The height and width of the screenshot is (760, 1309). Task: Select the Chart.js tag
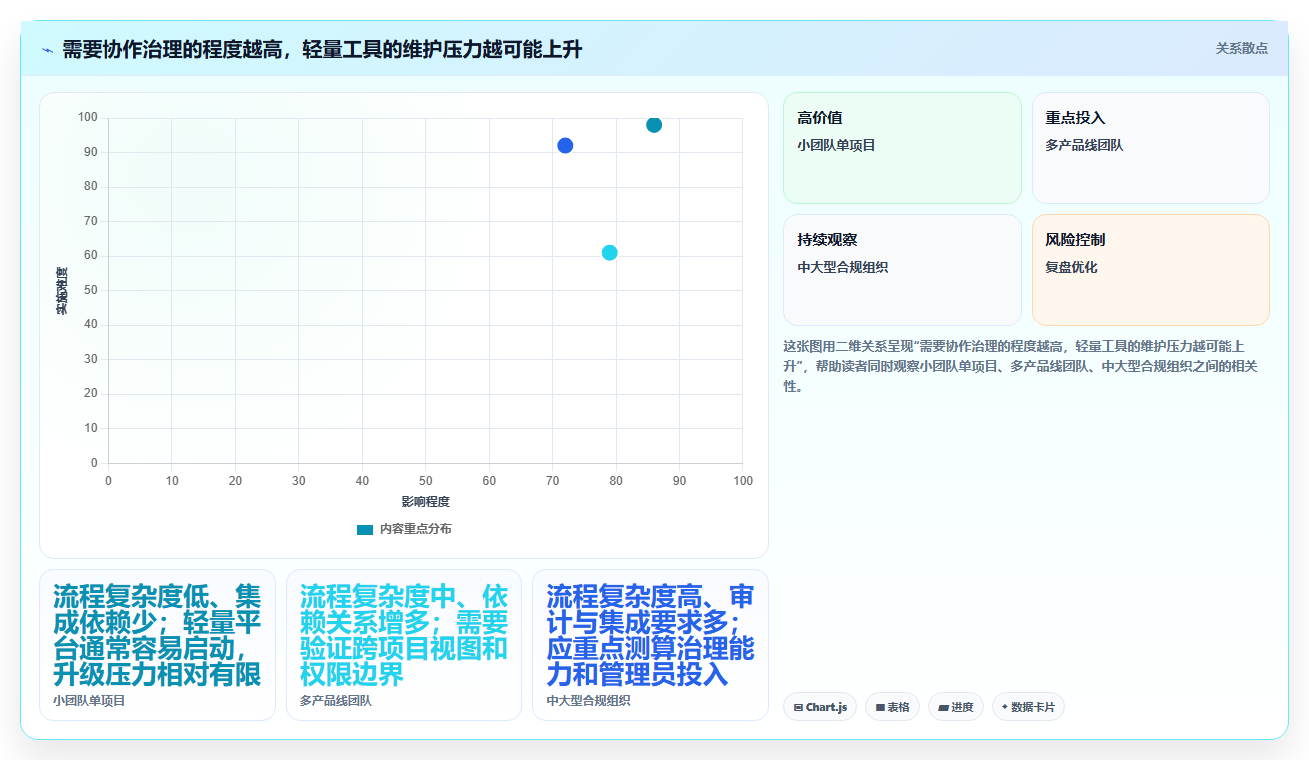[820, 707]
